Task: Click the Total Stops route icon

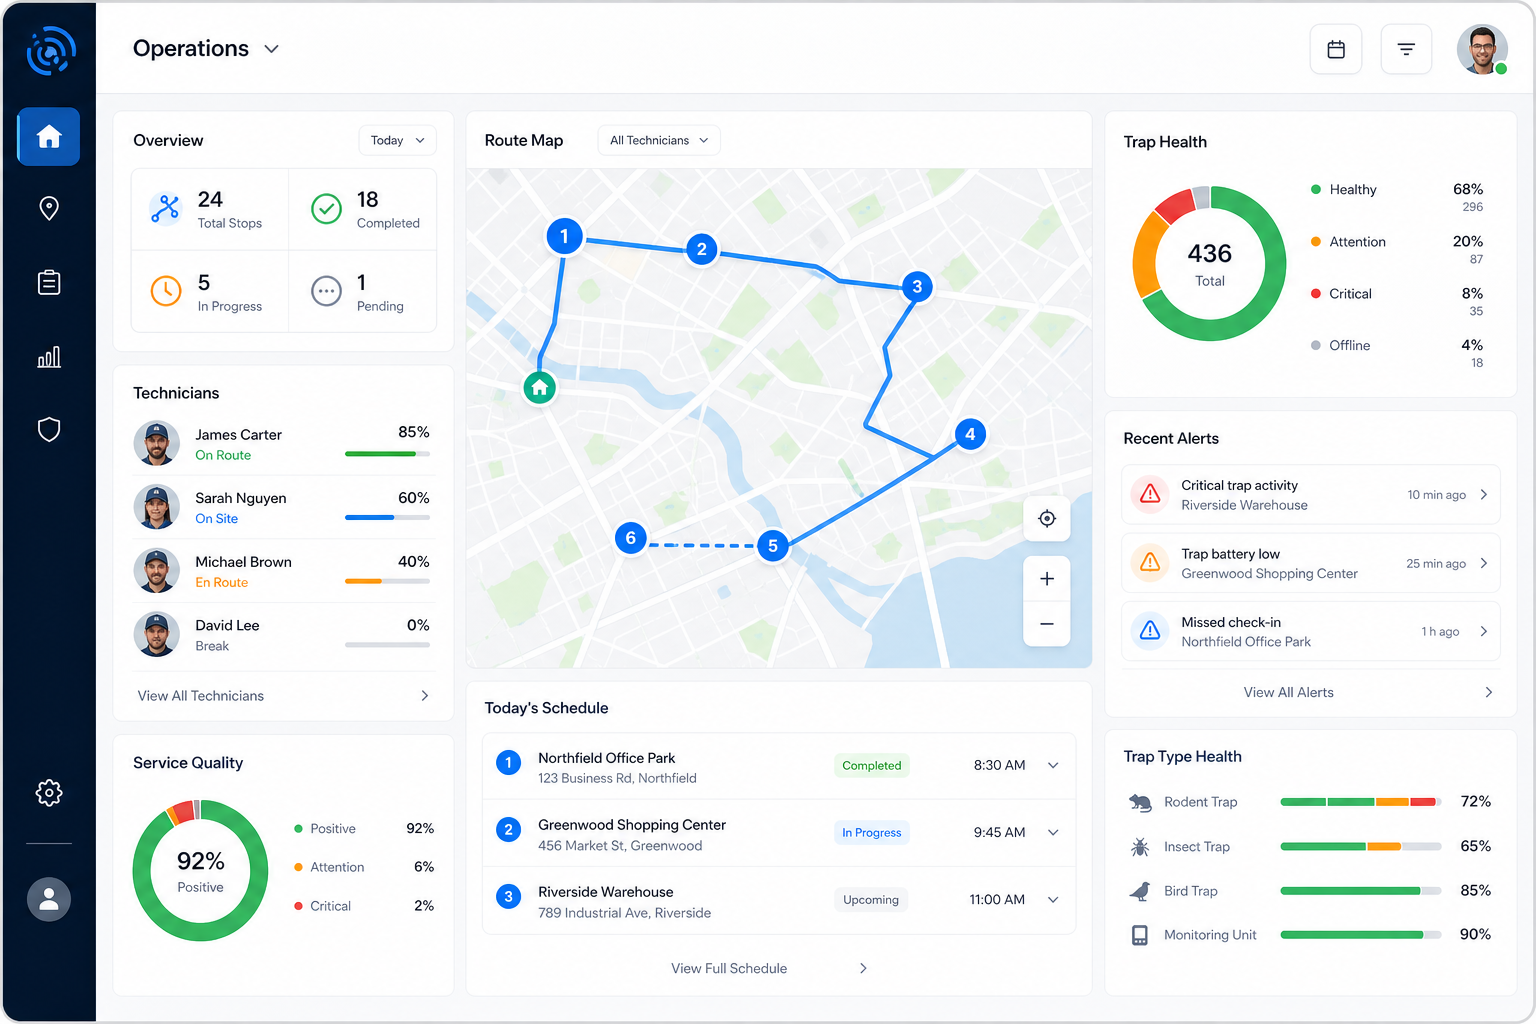Action: 165,208
